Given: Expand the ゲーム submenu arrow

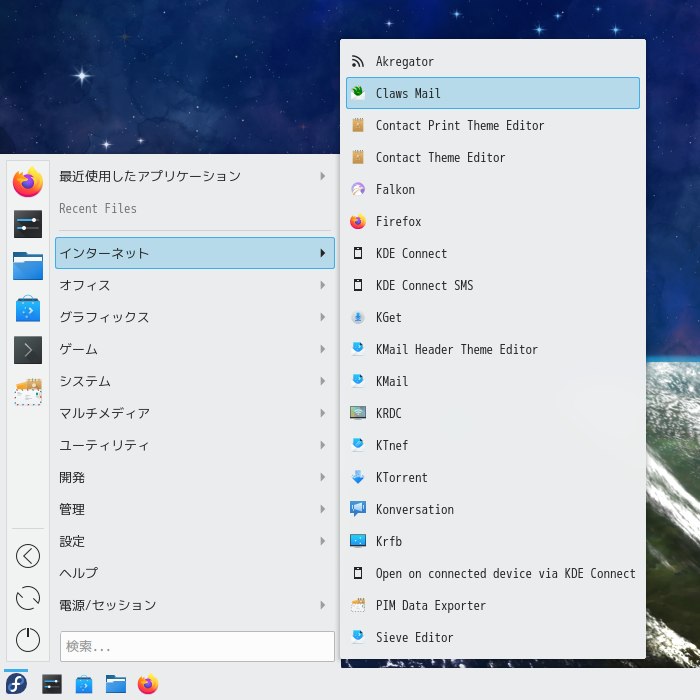Looking at the screenshot, I should [322, 349].
